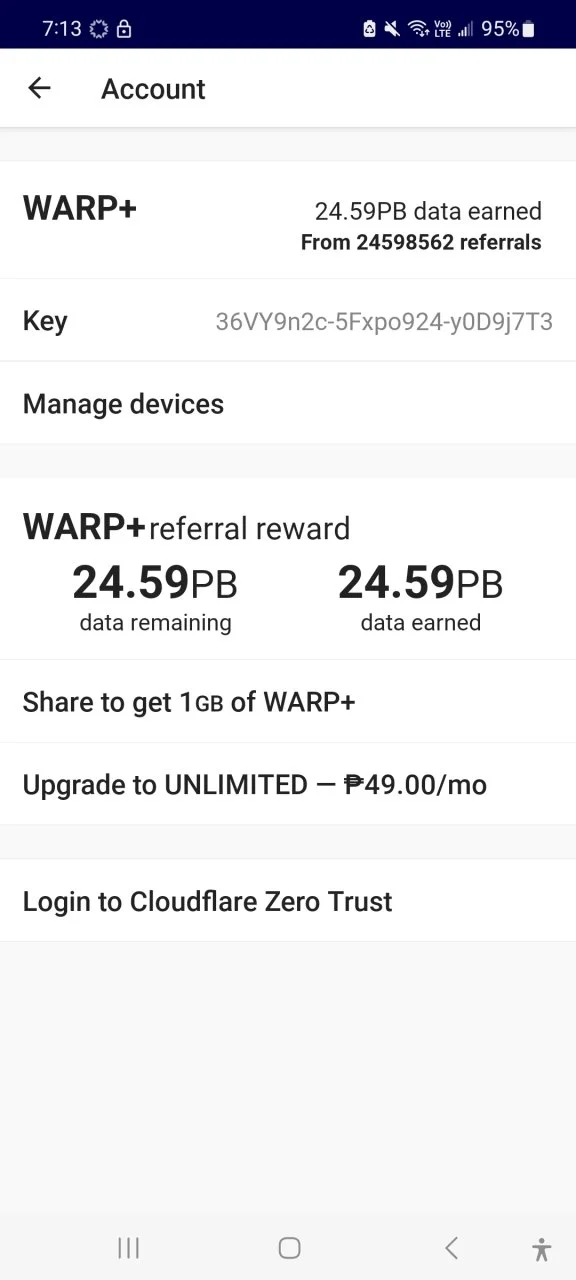Tap the WARP+ referral reward heading
Image resolution: width=576 pixels, height=1280 pixels.
point(186,526)
